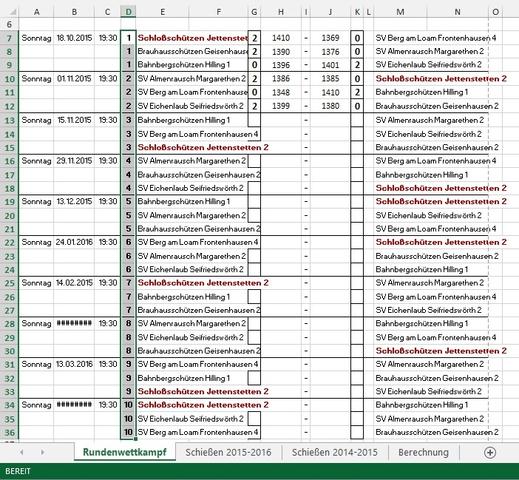Click round number 10 in row 34

pos(128,405)
